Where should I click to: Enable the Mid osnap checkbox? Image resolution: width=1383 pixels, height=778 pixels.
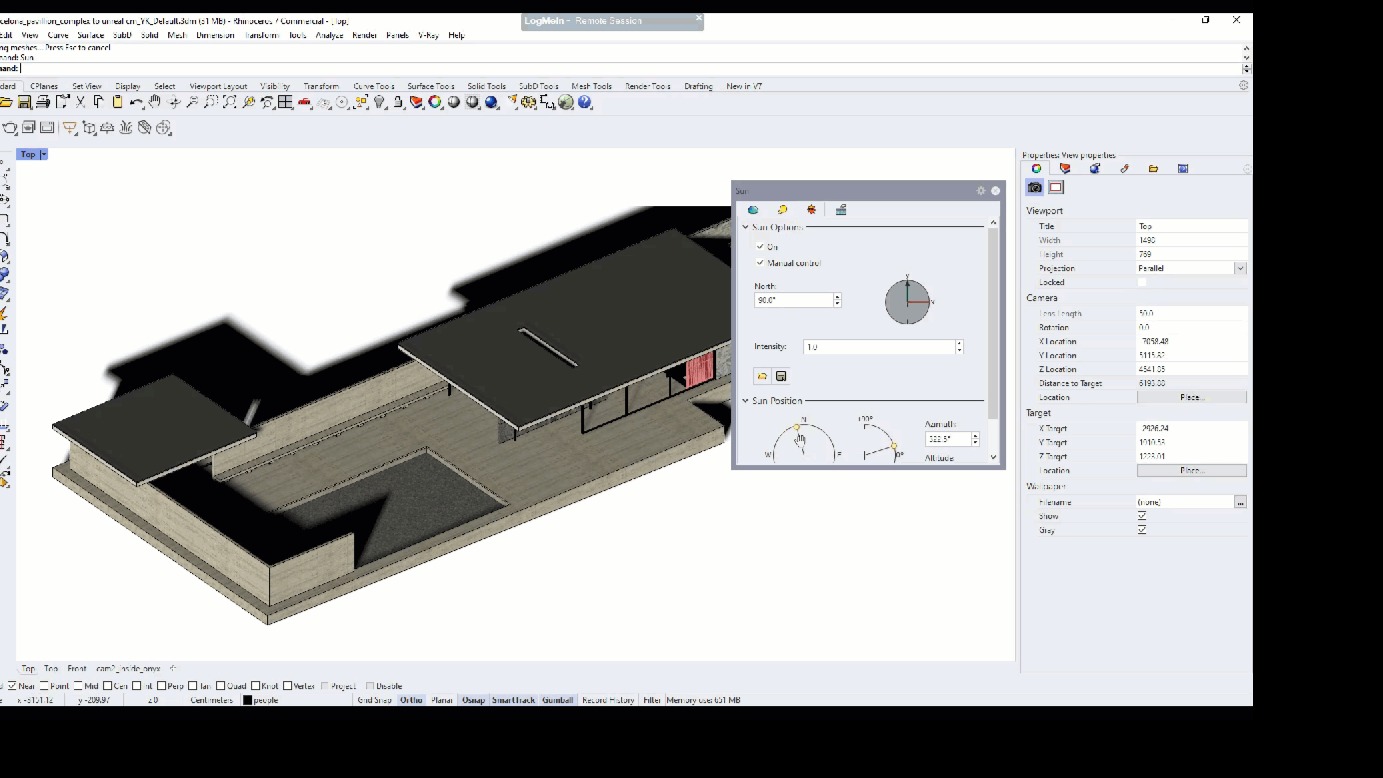[76, 686]
